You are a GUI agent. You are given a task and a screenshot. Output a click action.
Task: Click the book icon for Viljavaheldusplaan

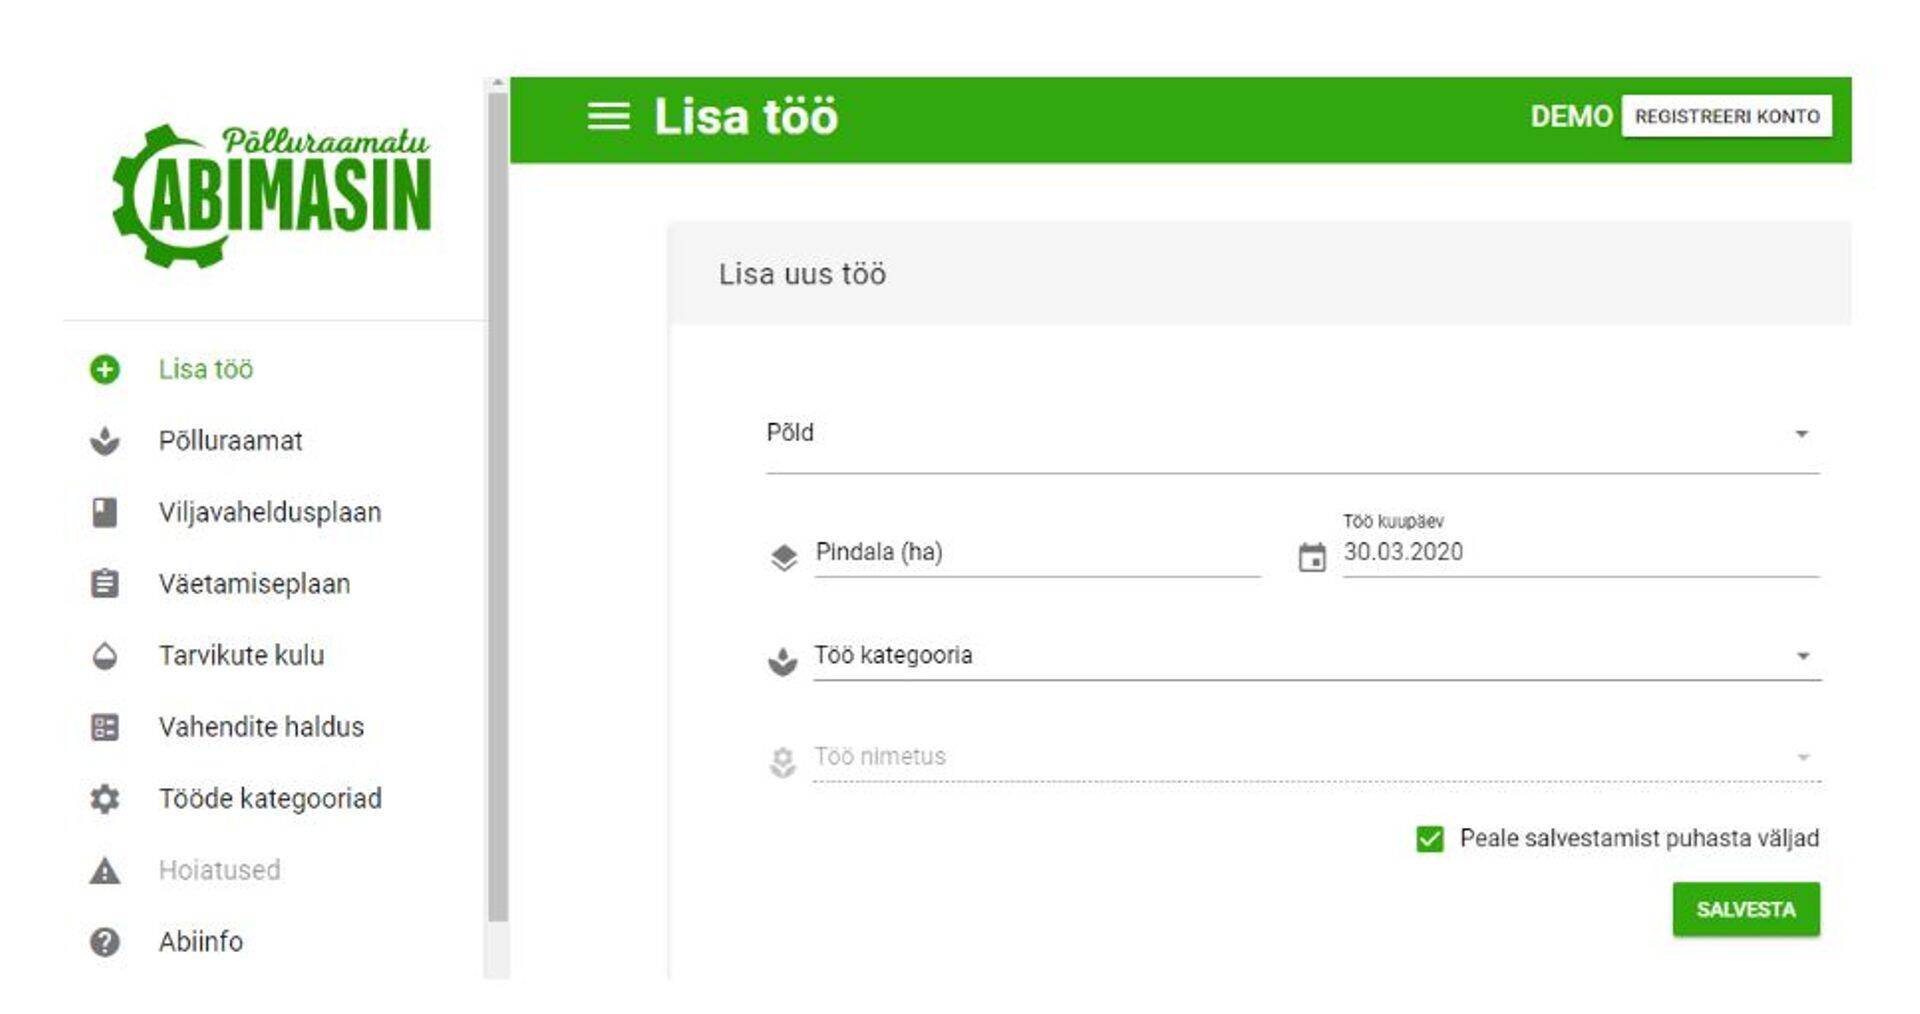(105, 513)
